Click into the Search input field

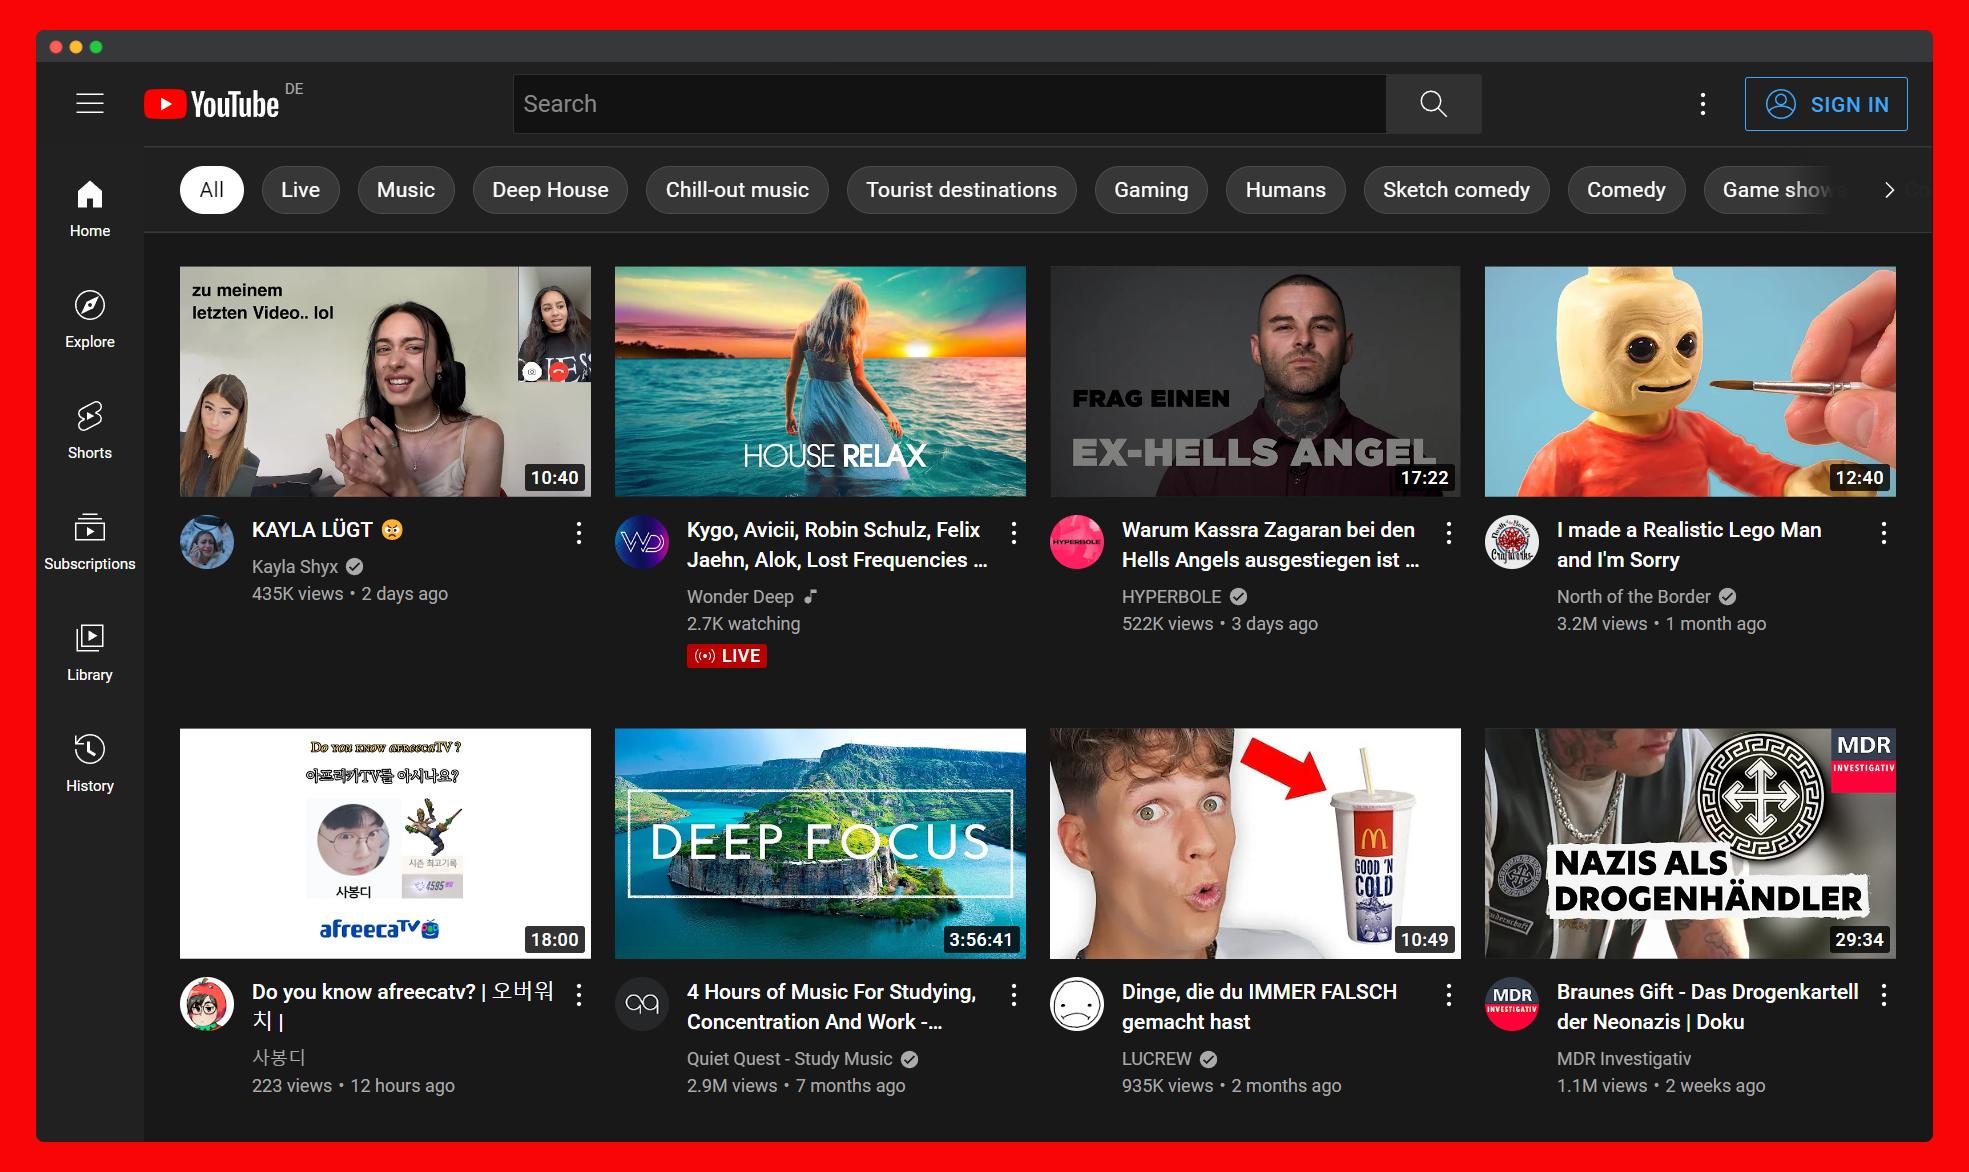(948, 104)
